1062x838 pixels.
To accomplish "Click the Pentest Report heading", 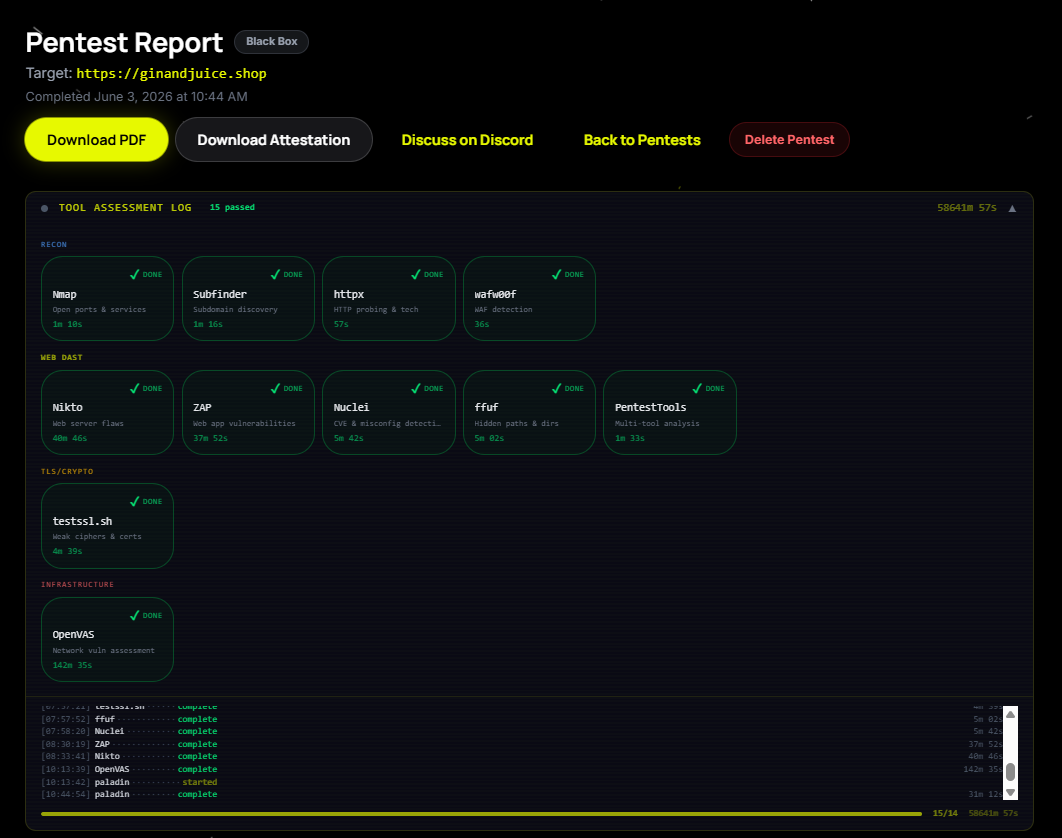I will [124, 43].
